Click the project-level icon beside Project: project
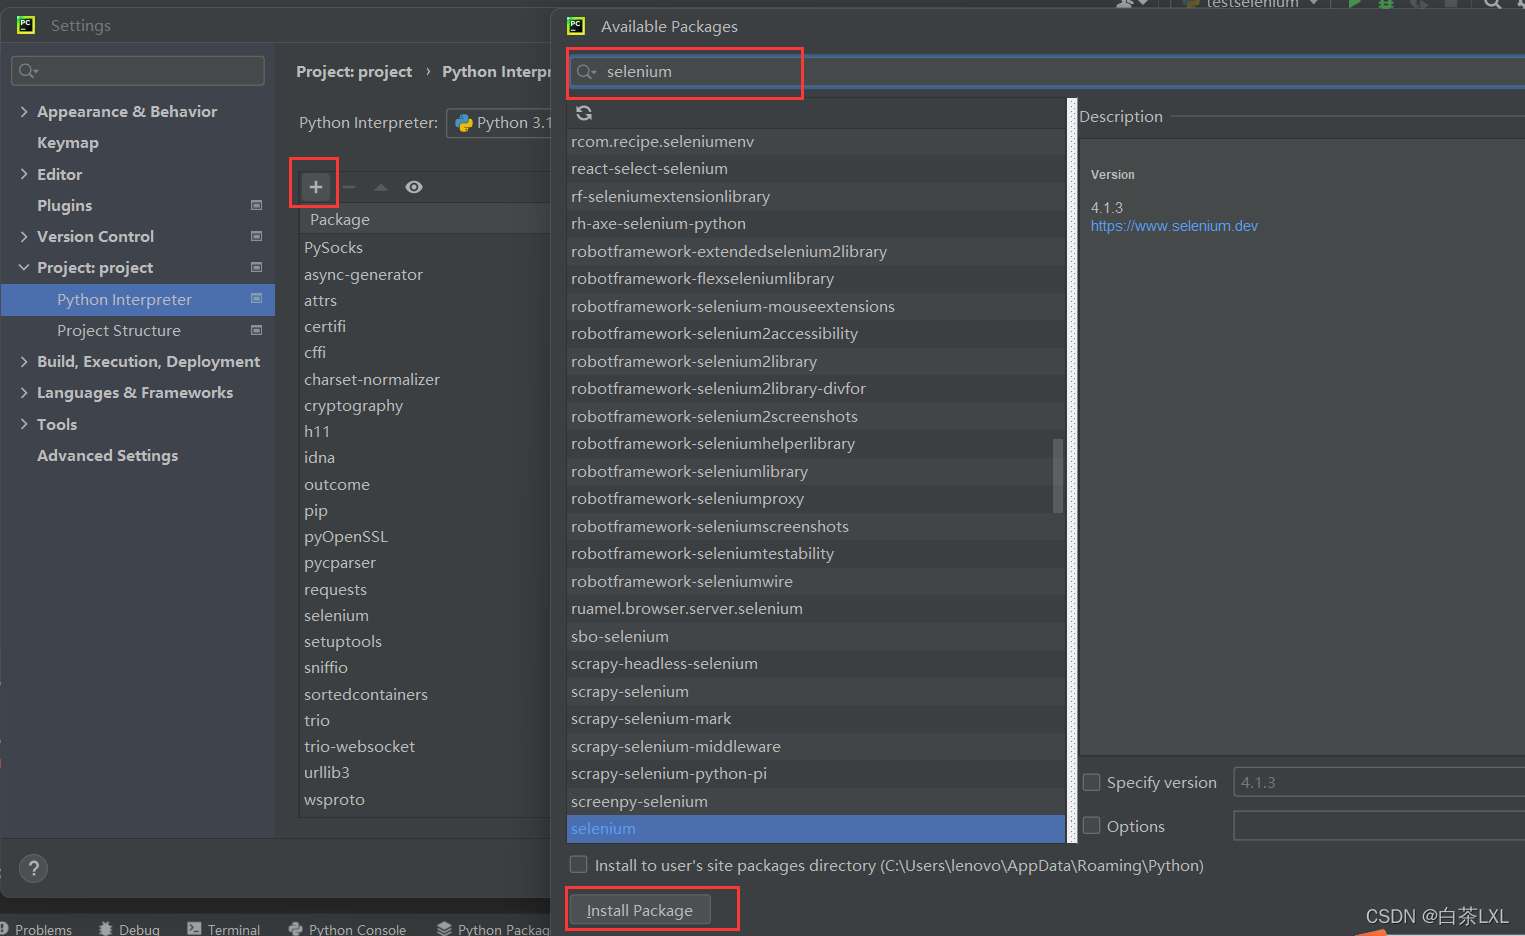The height and width of the screenshot is (936, 1525). (256, 267)
